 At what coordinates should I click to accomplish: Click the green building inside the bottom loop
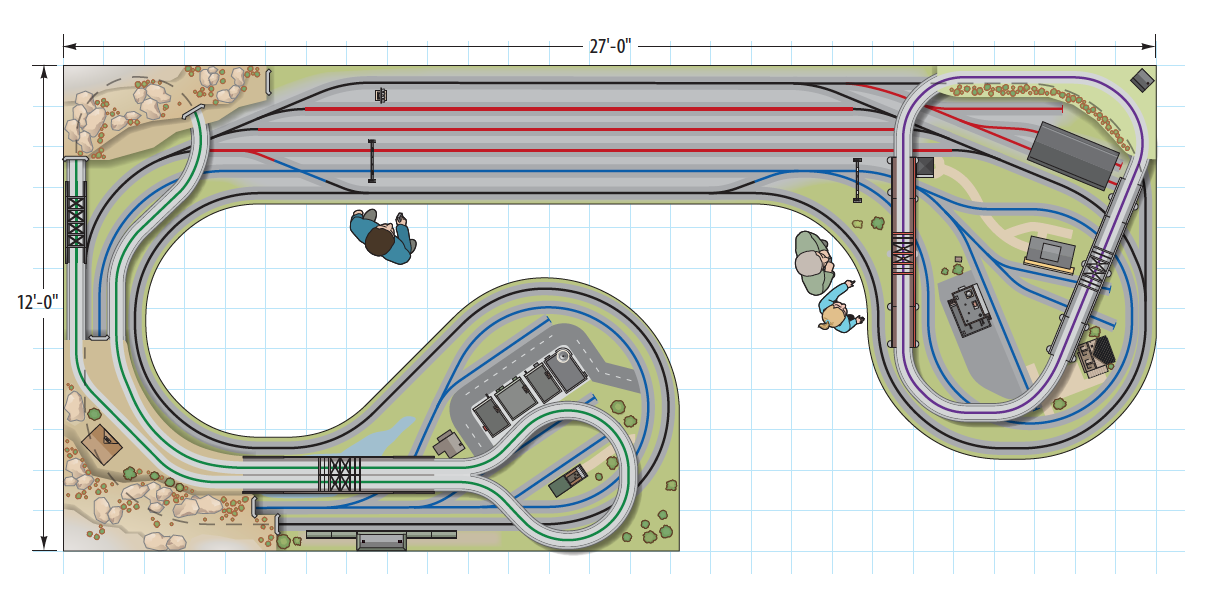567,481
